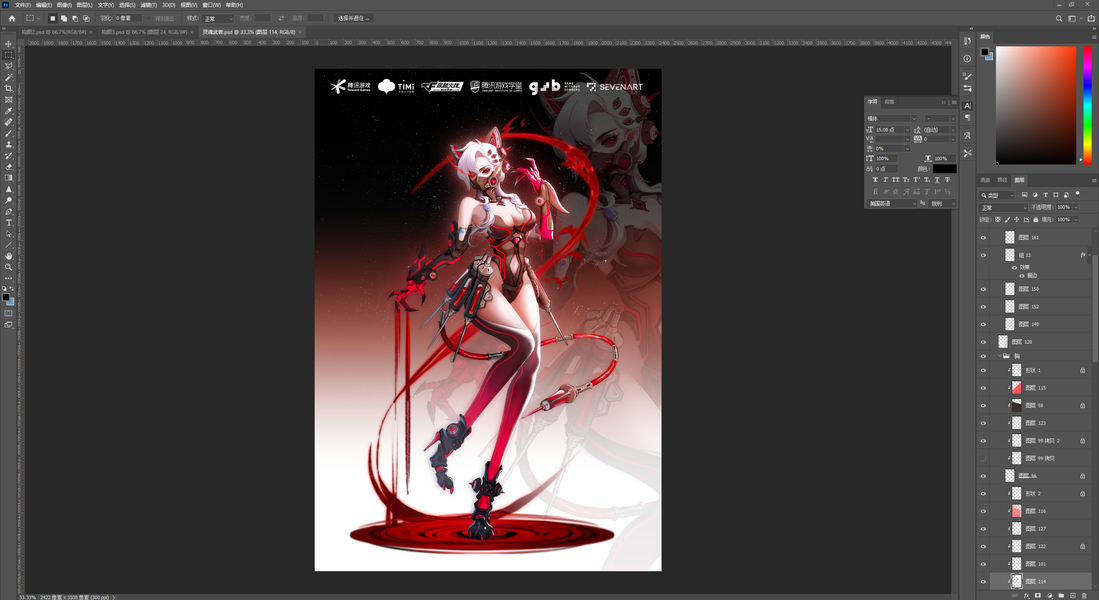The height and width of the screenshot is (600, 1099).
Task: Hide layer 图层 120
Action: pos(983,341)
